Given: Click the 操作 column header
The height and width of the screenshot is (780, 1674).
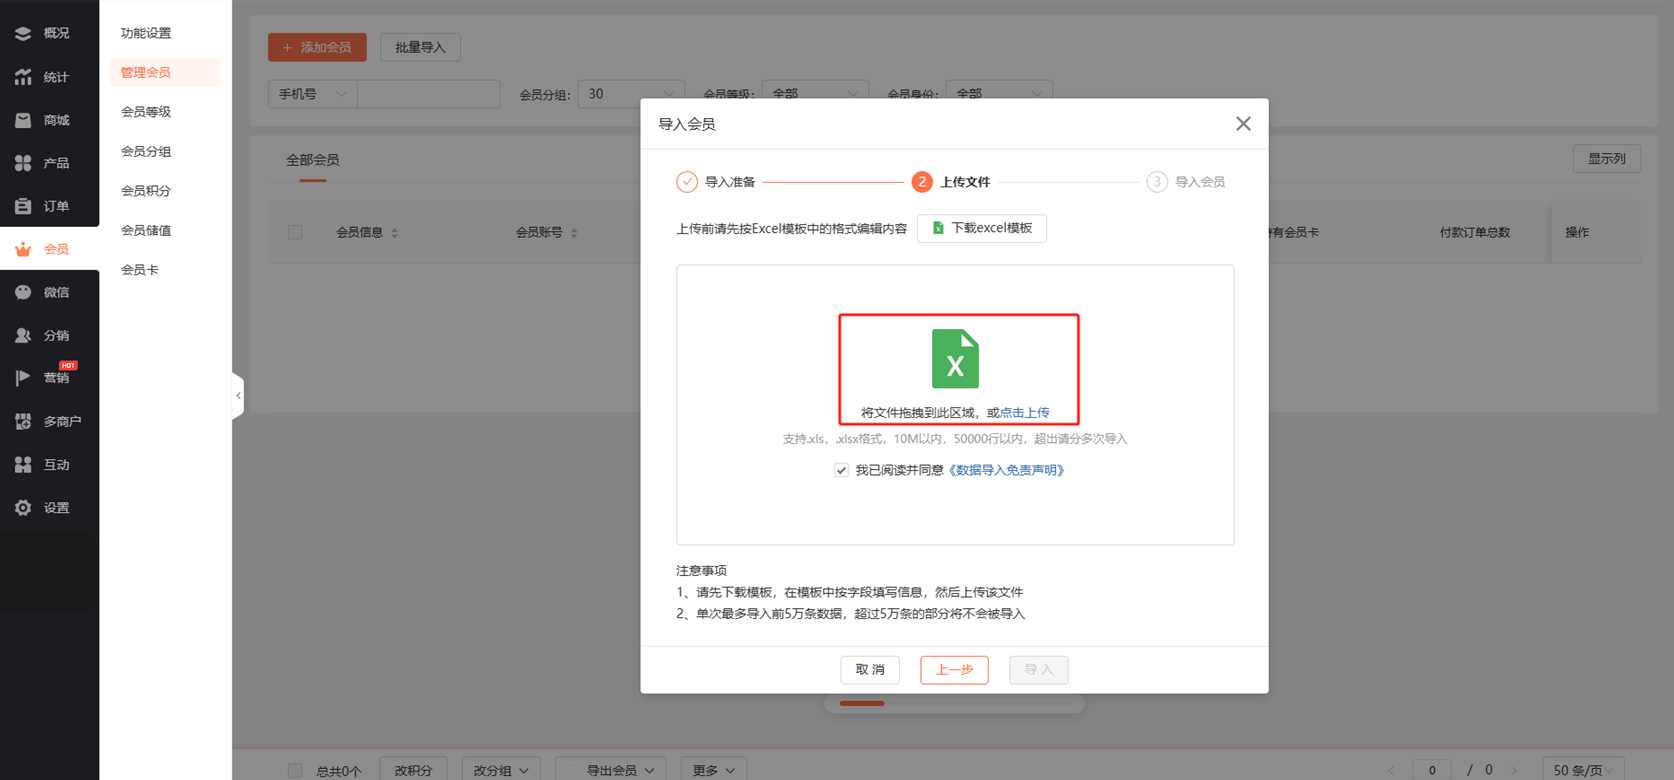Looking at the screenshot, I should point(1577,232).
